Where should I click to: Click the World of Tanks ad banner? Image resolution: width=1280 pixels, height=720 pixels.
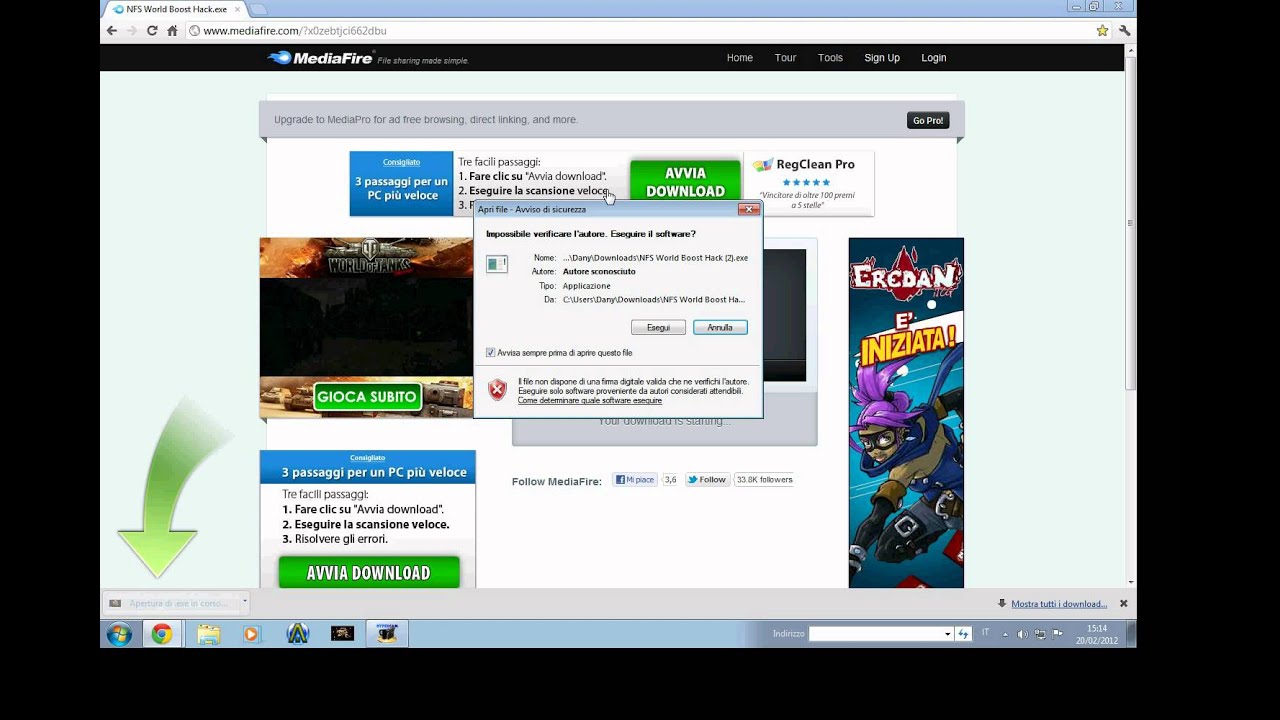tap(366, 327)
